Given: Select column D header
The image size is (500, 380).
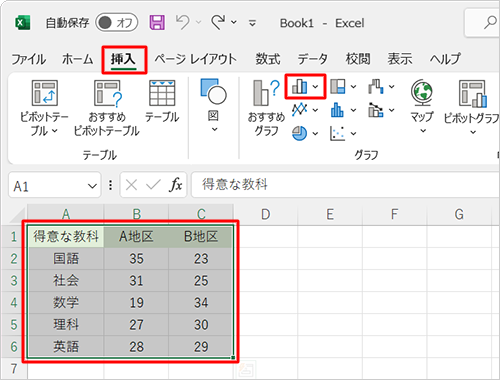Looking at the screenshot, I should click(265, 214).
